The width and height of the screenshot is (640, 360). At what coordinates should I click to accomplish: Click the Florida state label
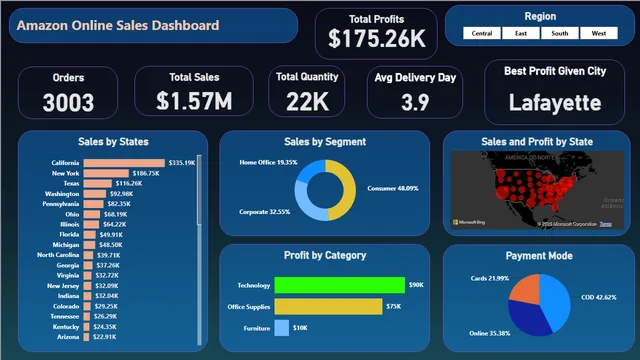click(x=69, y=235)
